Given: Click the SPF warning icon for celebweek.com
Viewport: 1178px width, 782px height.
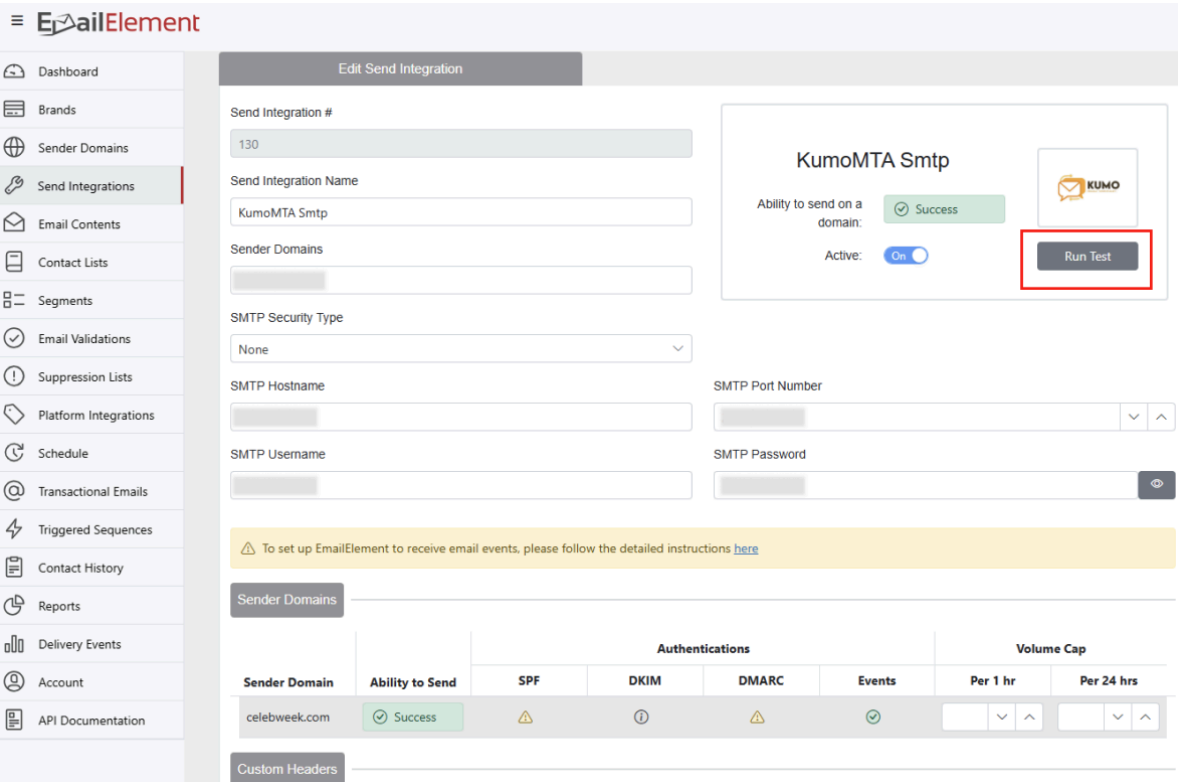Looking at the screenshot, I should coord(525,717).
